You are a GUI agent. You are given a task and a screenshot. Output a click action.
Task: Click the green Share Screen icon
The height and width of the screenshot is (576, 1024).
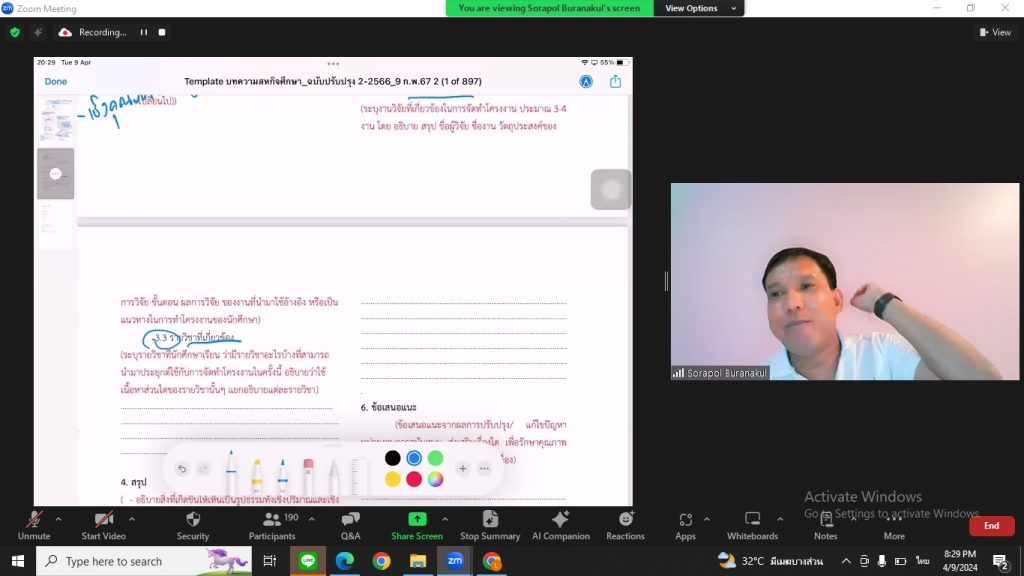coord(417,519)
